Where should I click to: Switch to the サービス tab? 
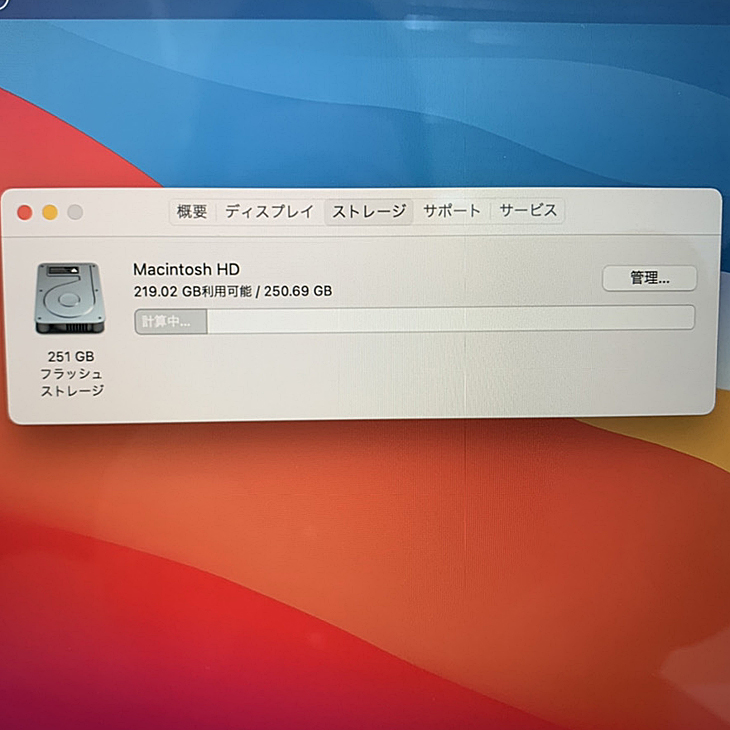[x=527, y=210]
